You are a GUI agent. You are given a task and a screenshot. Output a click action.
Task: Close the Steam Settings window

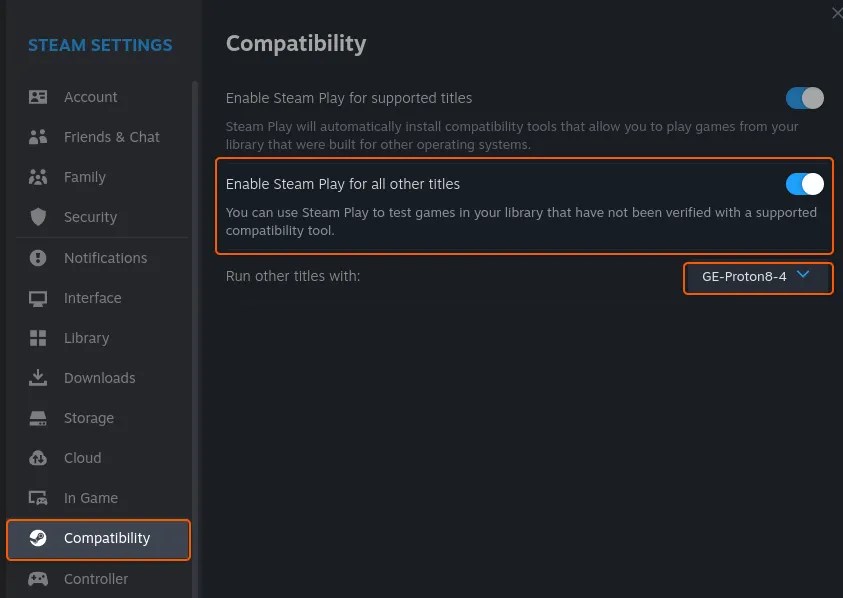point(836,13)
